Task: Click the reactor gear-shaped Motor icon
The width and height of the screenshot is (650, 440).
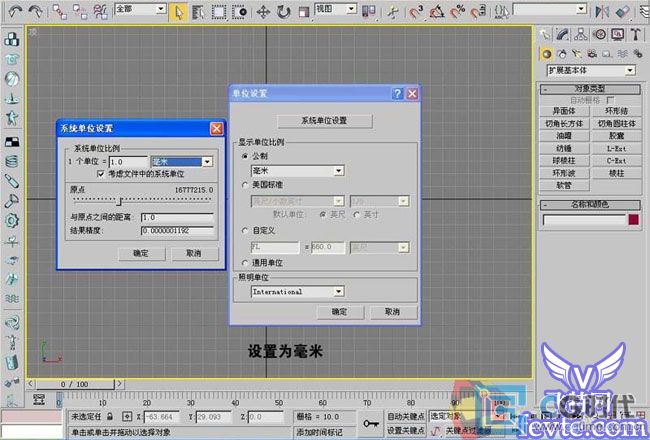Action: click(x=12, y=221)
